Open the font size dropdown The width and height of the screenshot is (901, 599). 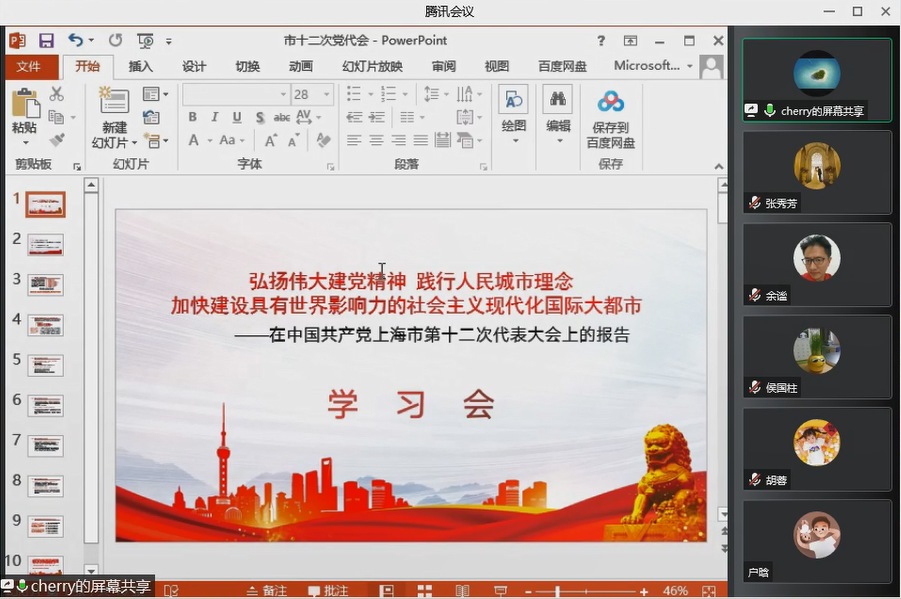tap(326, 94)
